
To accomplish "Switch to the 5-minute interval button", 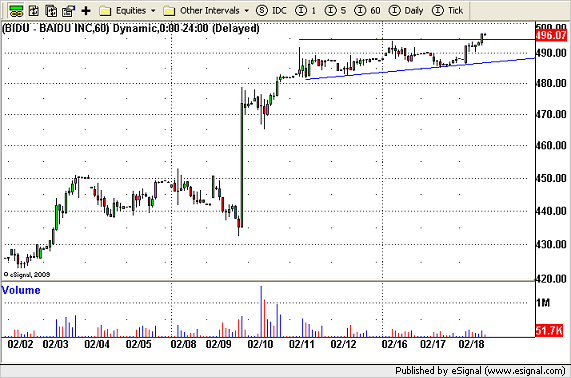I will 335,11.
